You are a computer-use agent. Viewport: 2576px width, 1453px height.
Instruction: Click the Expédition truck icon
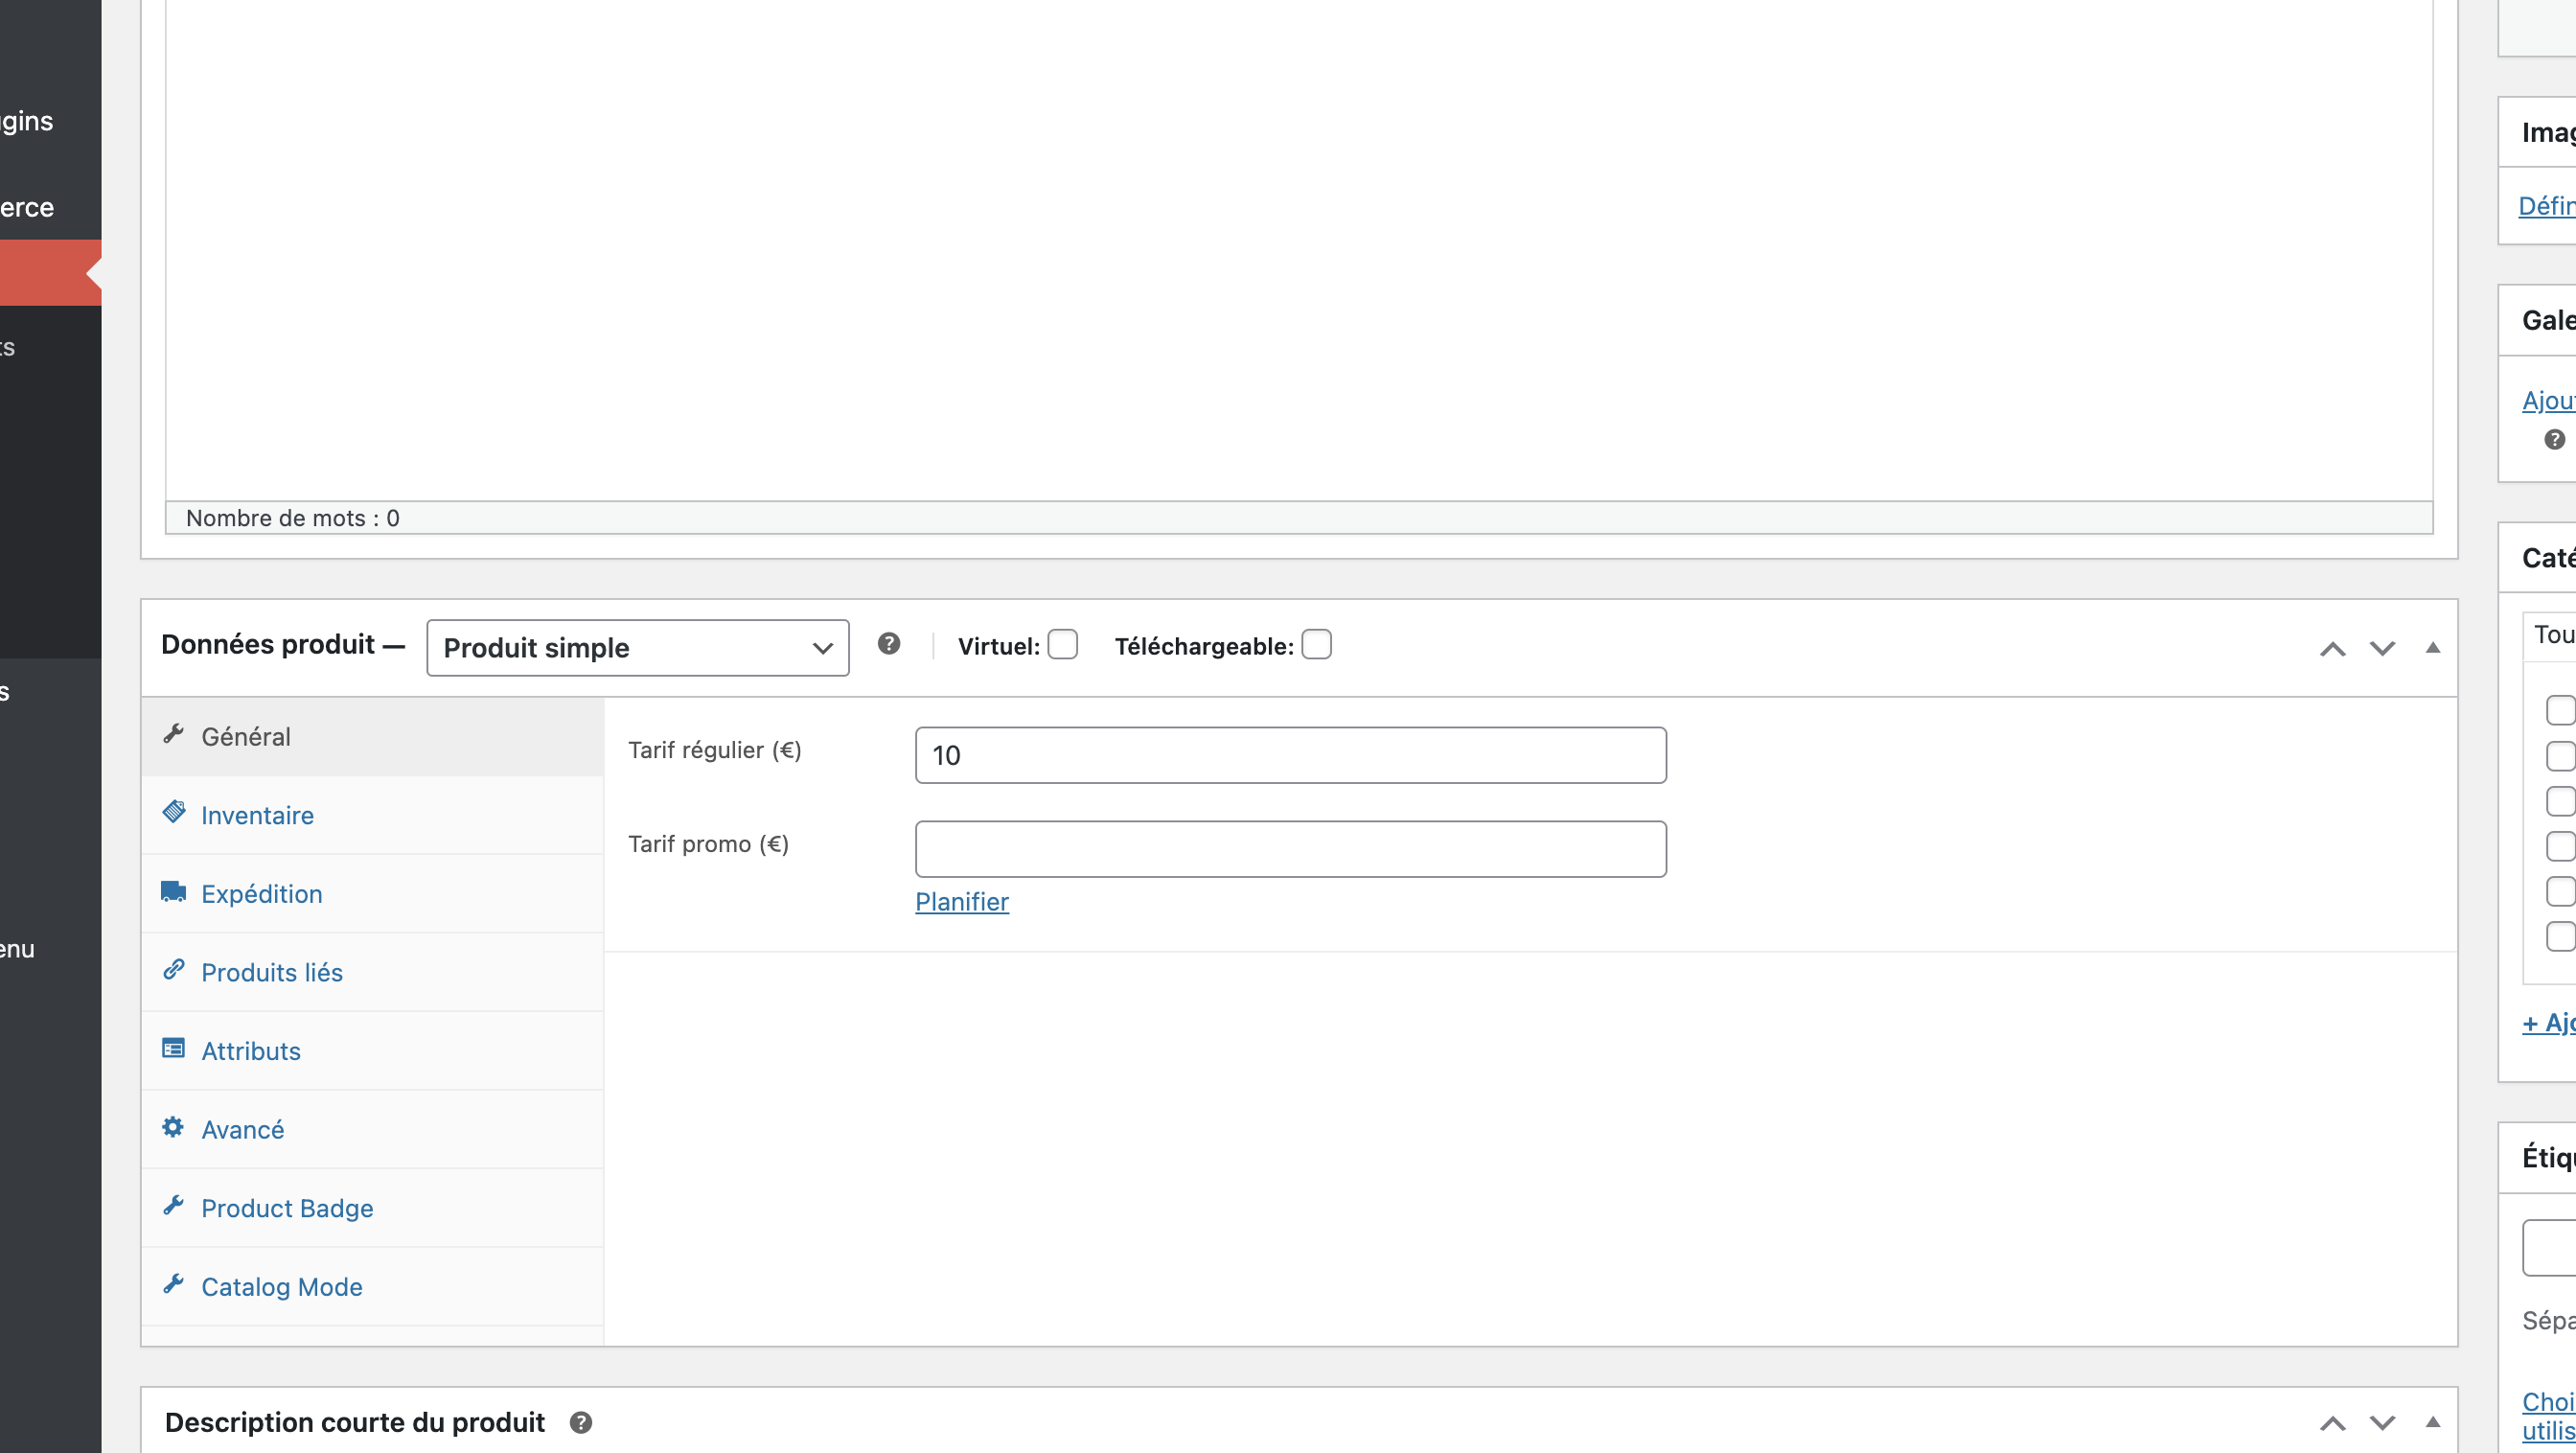[174, 891]
